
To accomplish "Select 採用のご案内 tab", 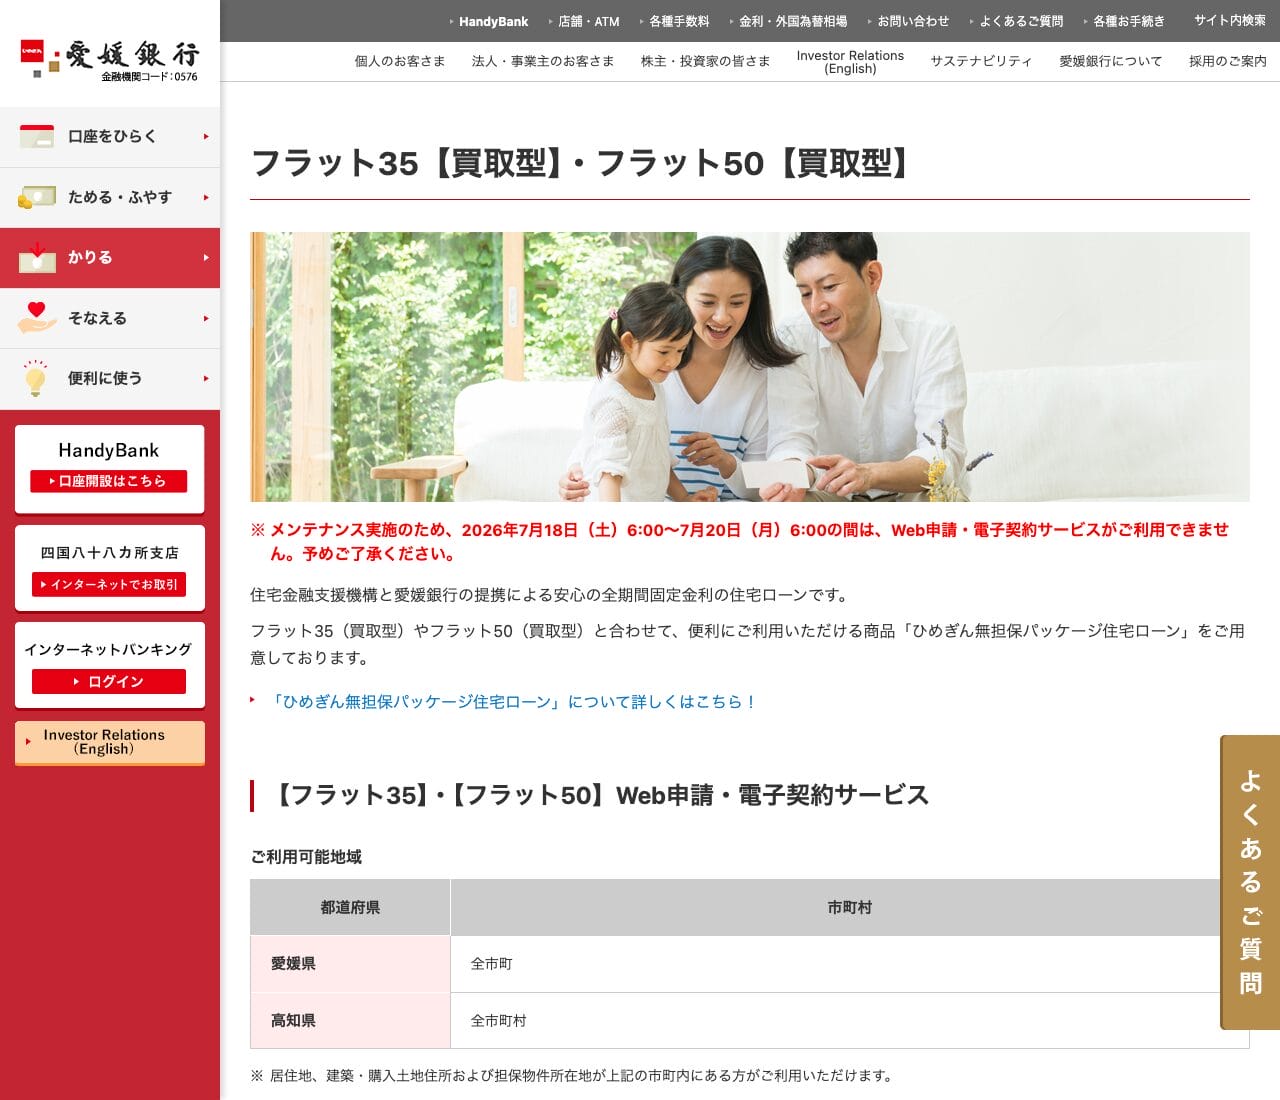I will point(1228,61).
